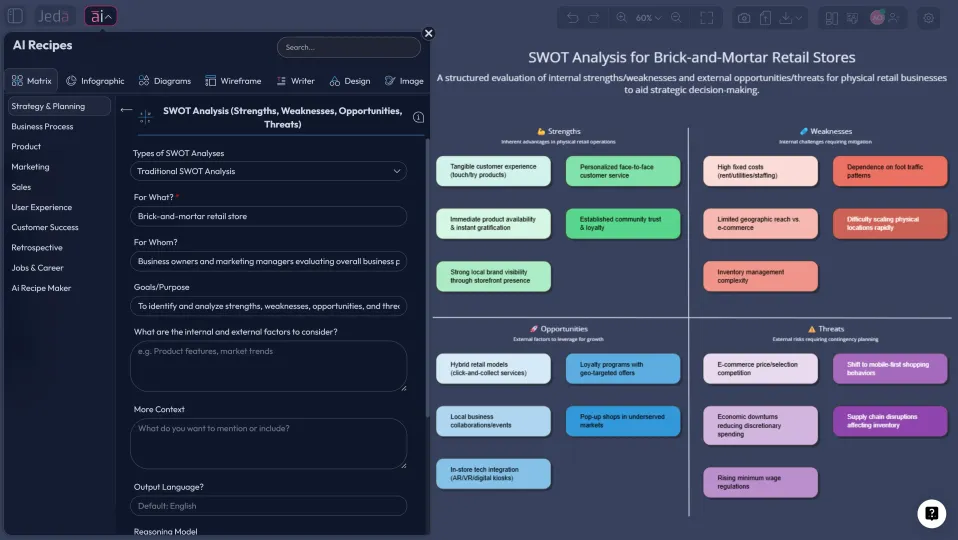Collapse the AI recipes menu button
The width and height of the screenshot is (958, 540).
coord(101,17)
